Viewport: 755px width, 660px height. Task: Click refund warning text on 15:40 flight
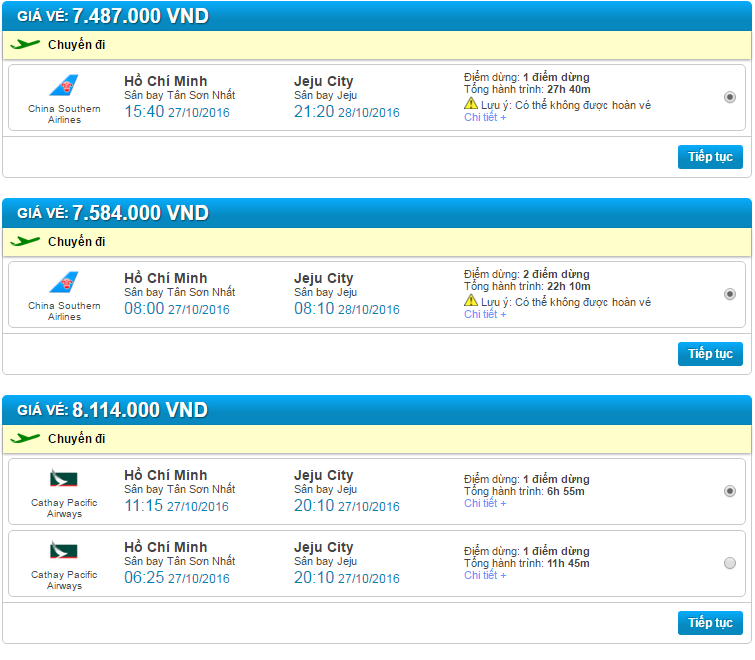(x=566, y=105)
